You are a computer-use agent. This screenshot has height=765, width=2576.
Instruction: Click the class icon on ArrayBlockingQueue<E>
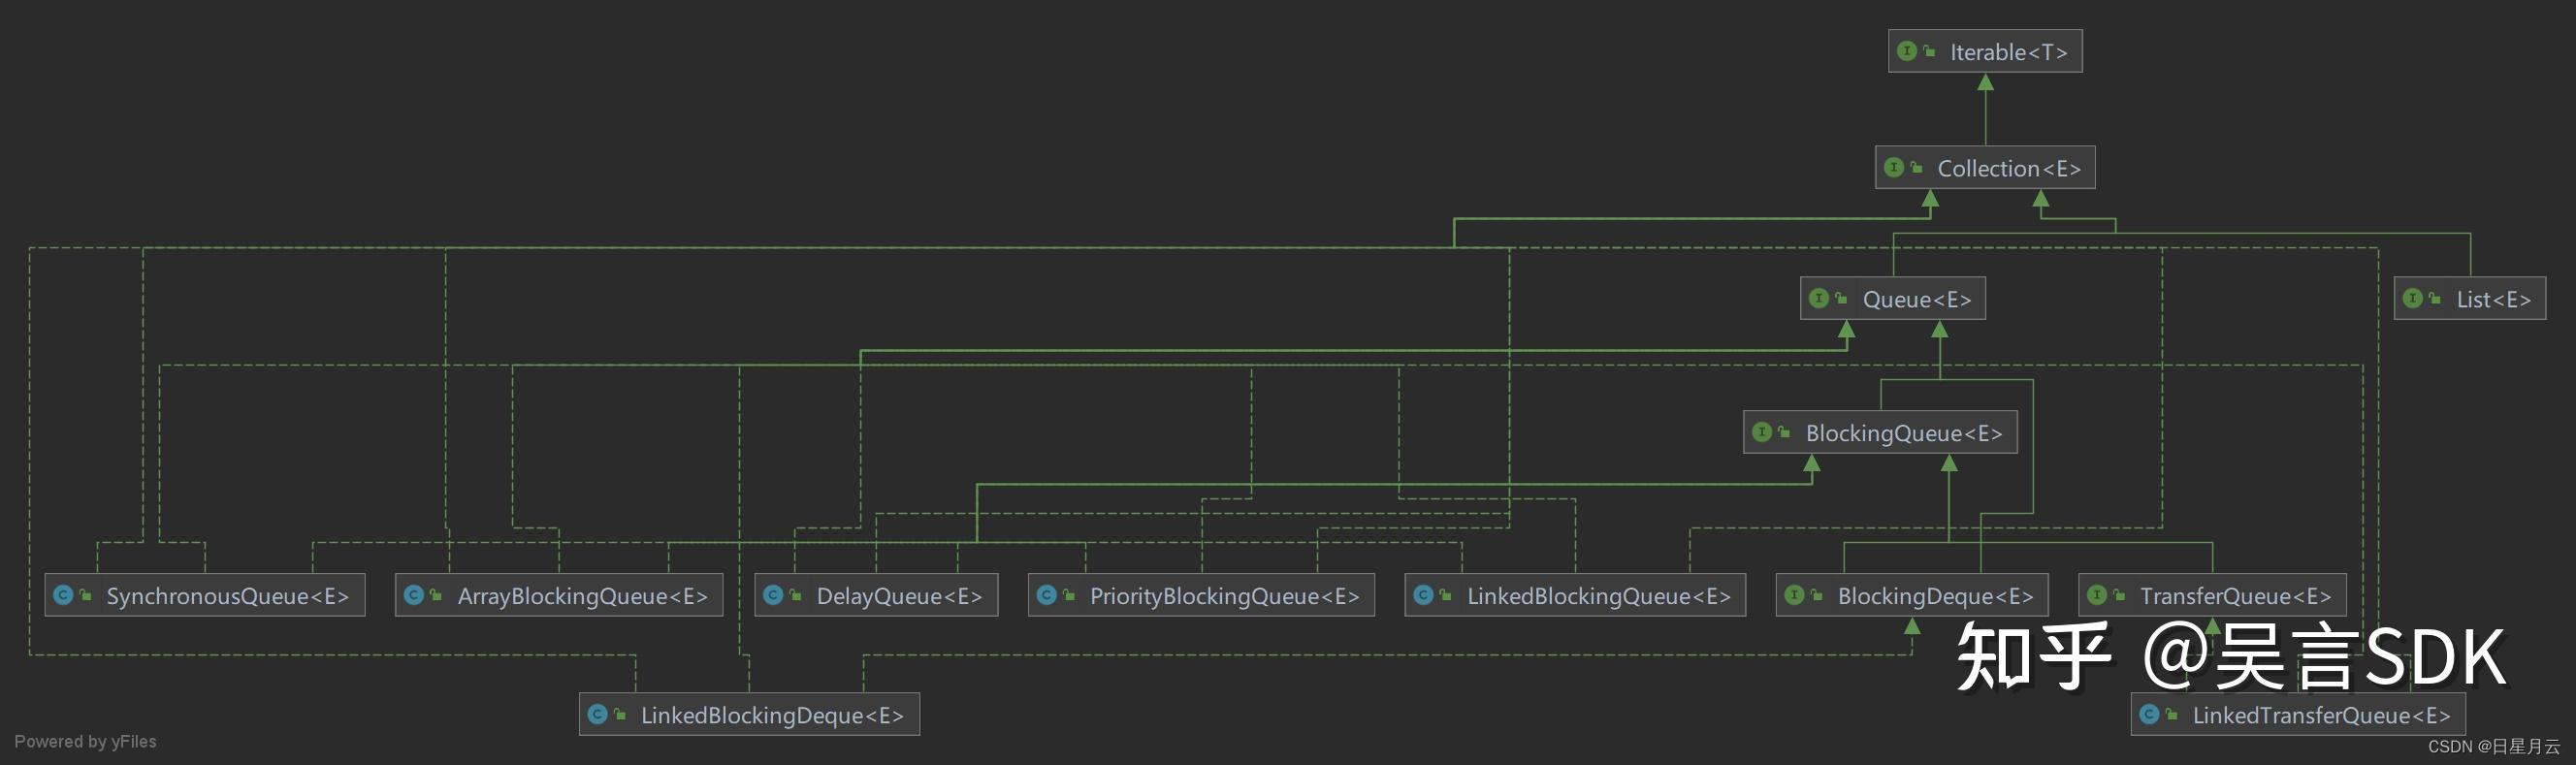pyautogui.click(x=414, y=595)
